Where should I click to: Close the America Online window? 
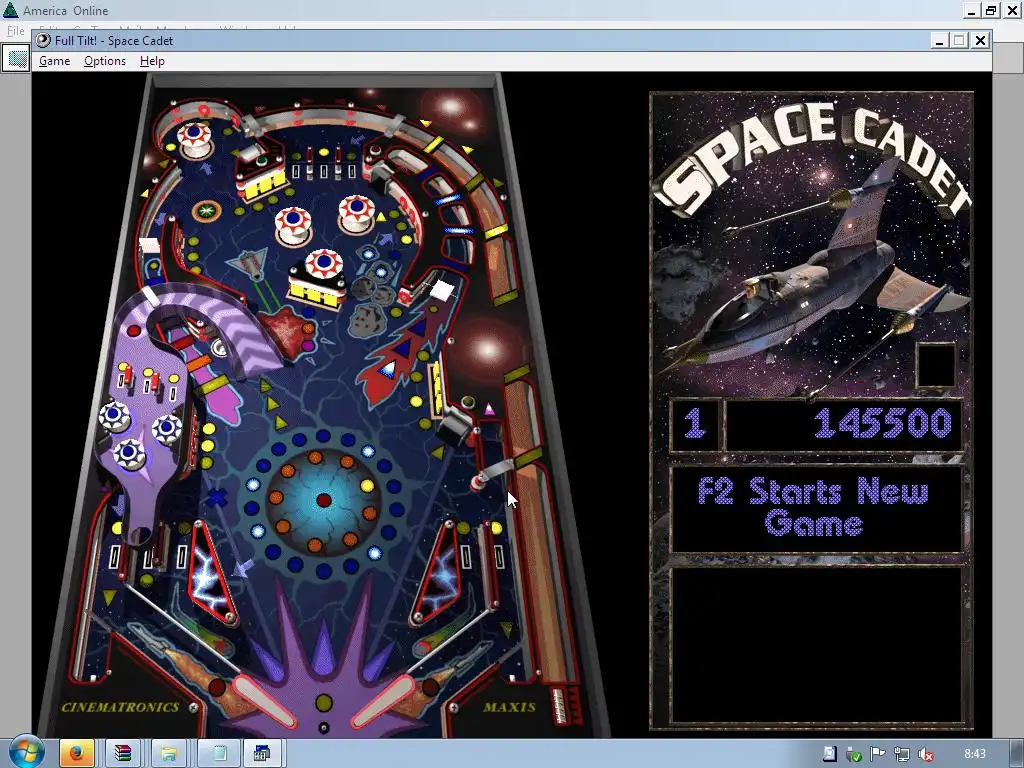tap(1012, 10)
